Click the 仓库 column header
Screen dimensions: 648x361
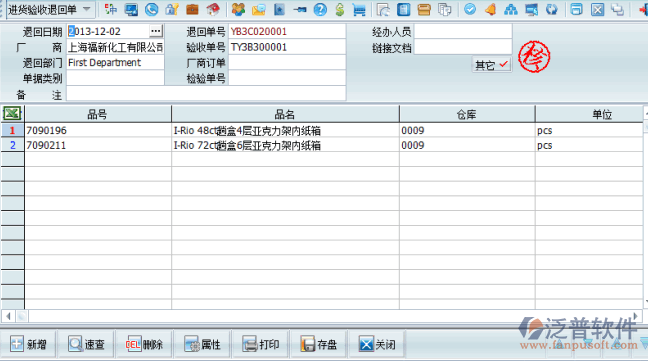[x=467, y=114]
